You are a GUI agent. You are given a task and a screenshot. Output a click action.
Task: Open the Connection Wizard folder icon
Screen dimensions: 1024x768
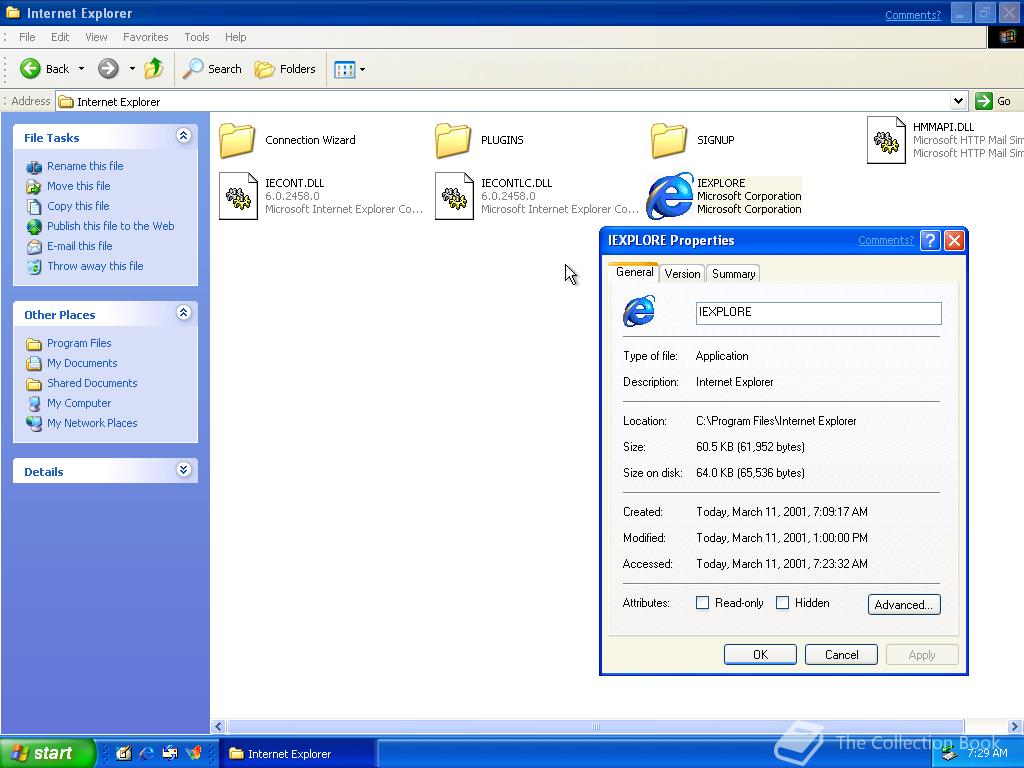click(237, 140)
